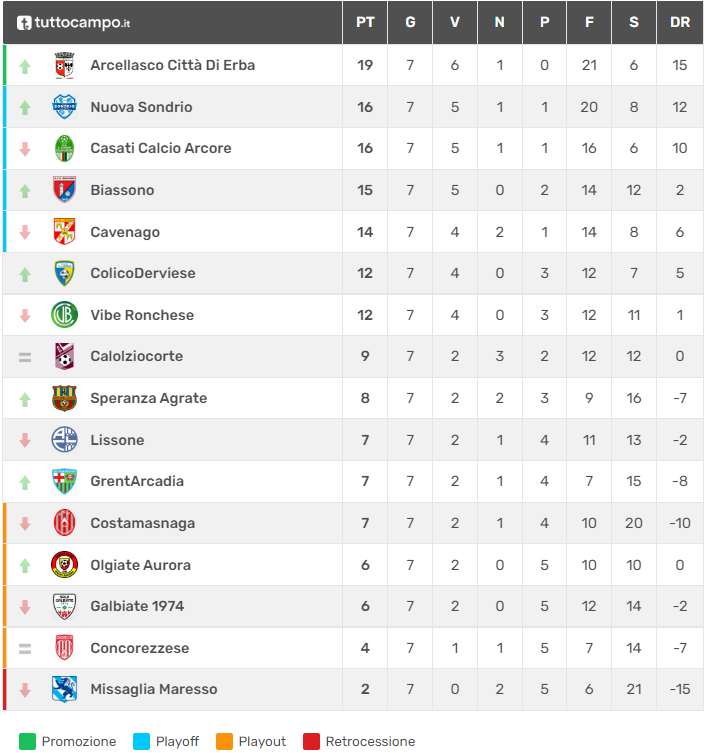Click the Cavenago team crest
Viewport: 707px width, 753px height.
tap(64, 232)
